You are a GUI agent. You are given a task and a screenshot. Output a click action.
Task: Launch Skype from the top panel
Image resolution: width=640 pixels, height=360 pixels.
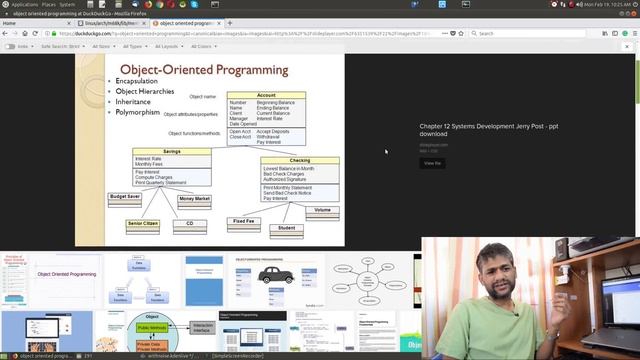(x=194, y=4)
